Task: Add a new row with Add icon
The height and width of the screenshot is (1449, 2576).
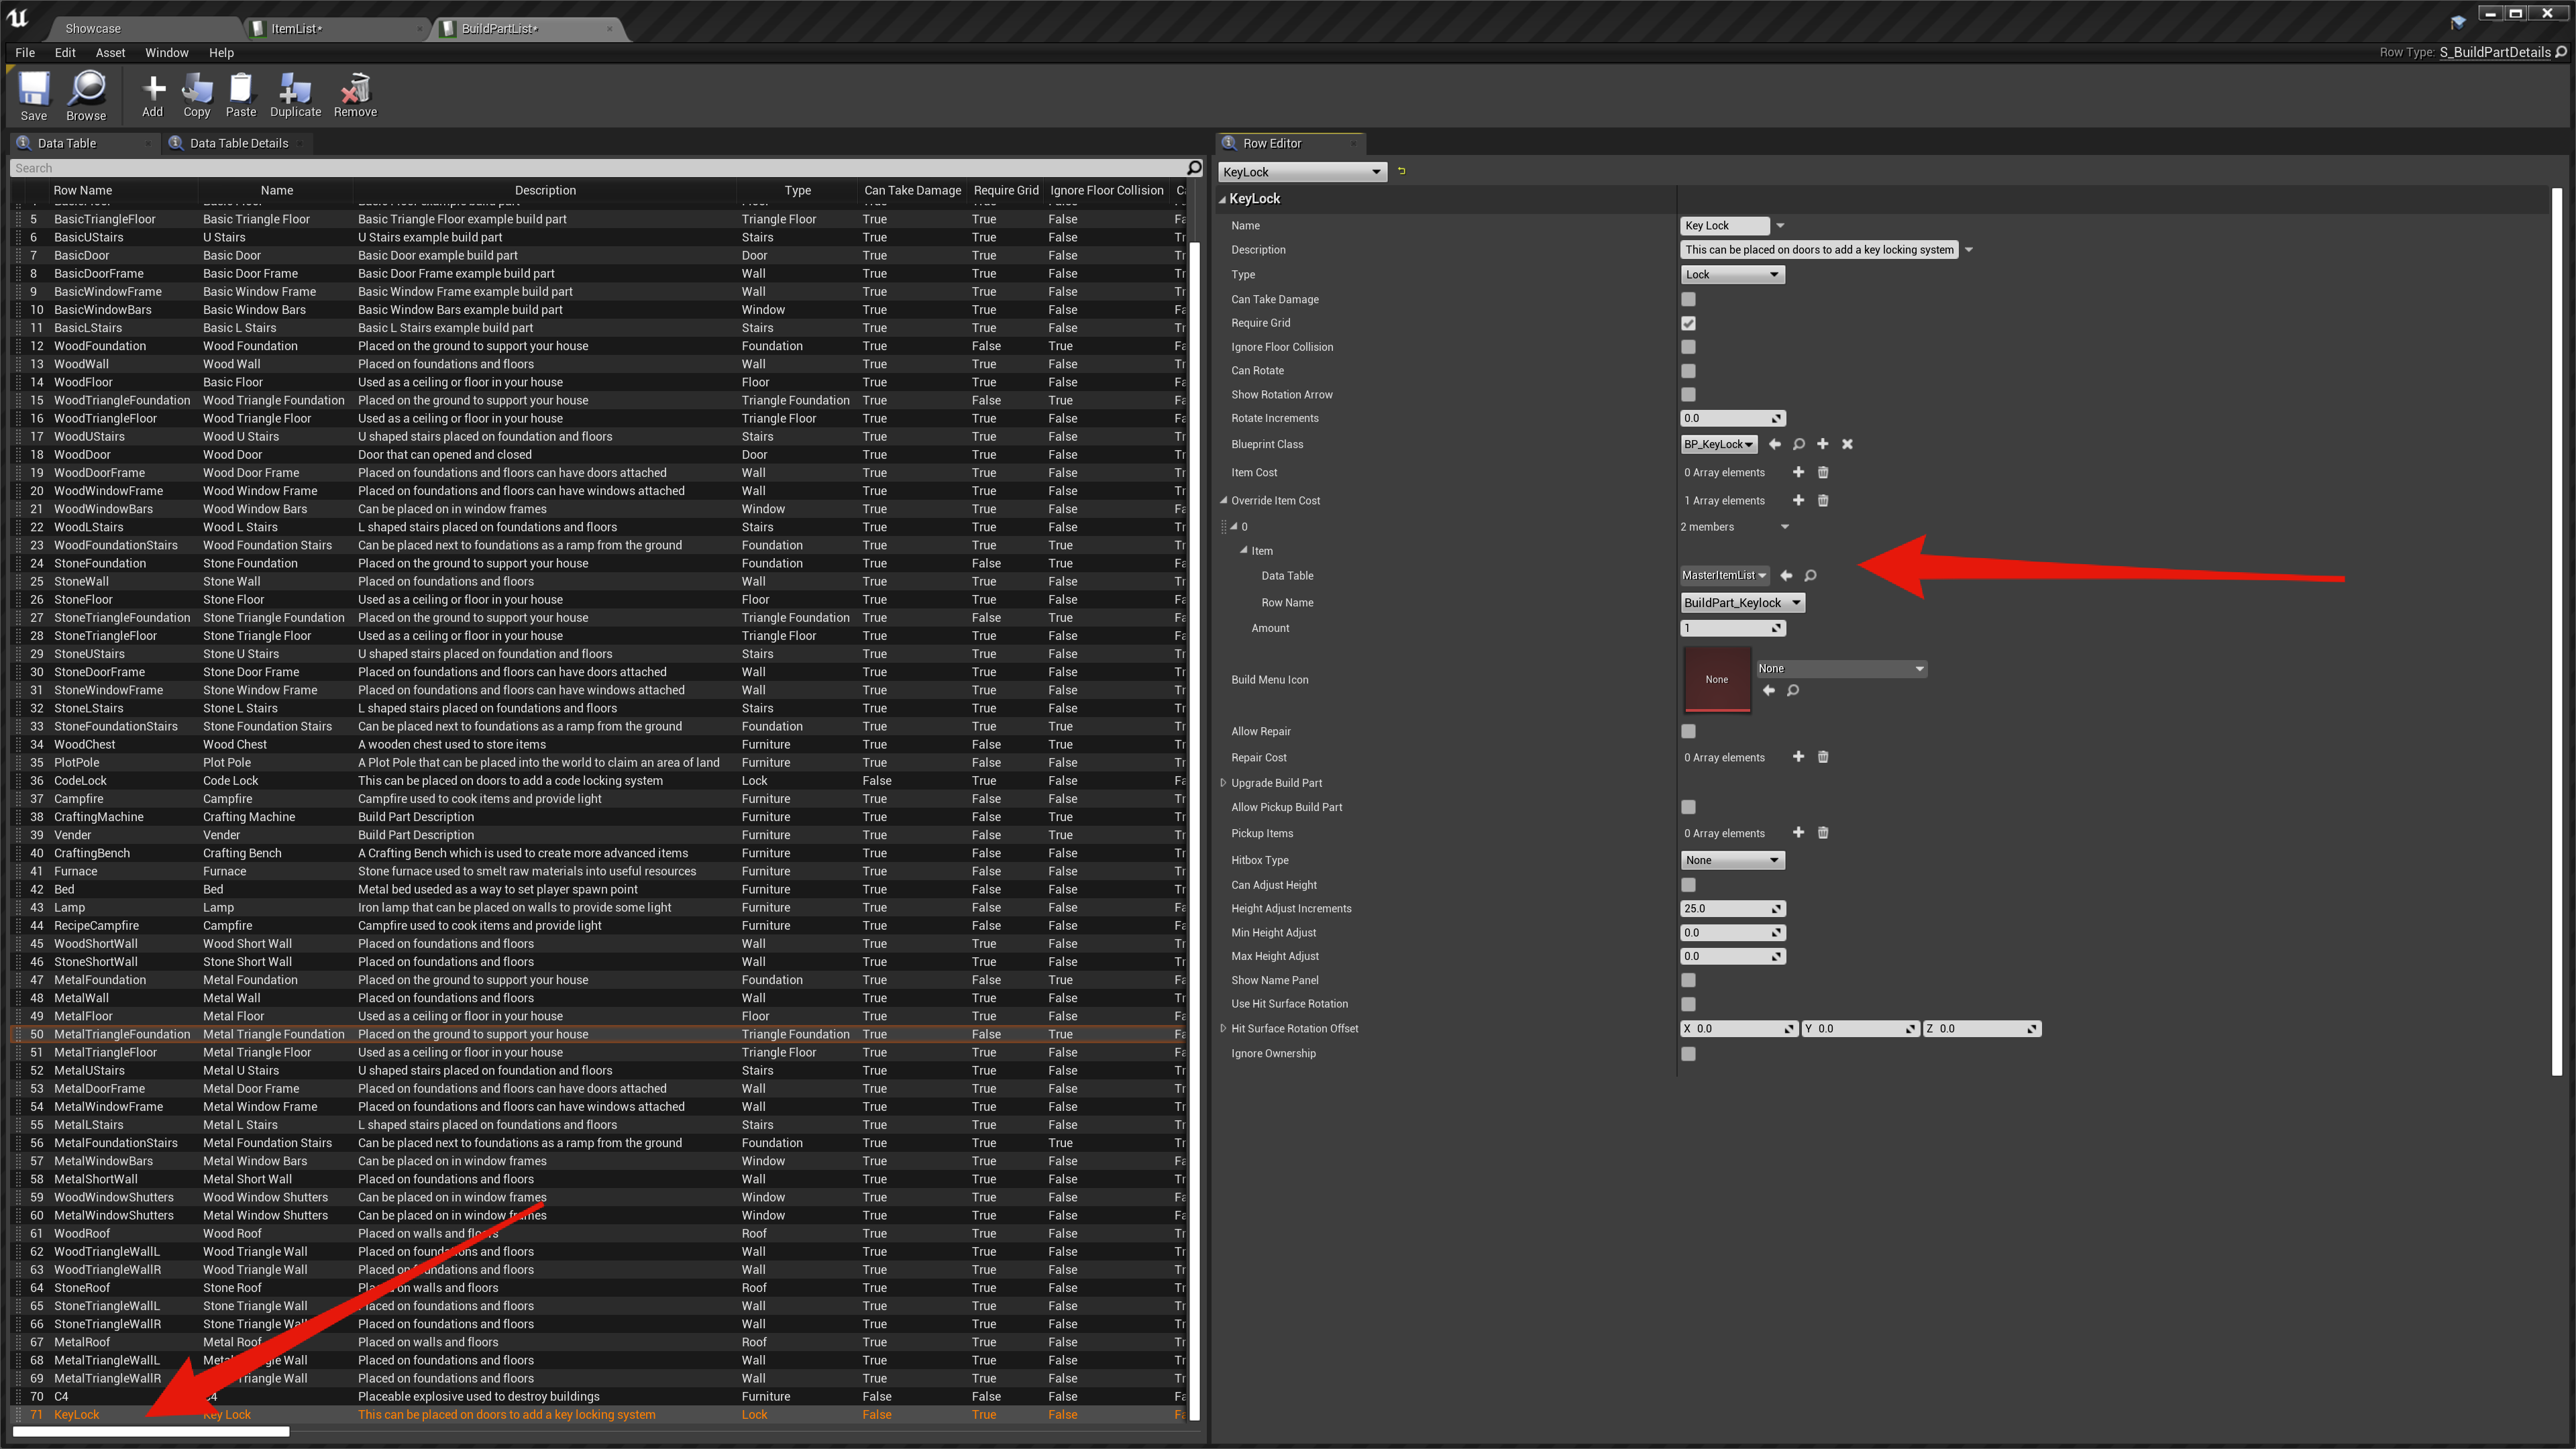Action: click(152, 90)
